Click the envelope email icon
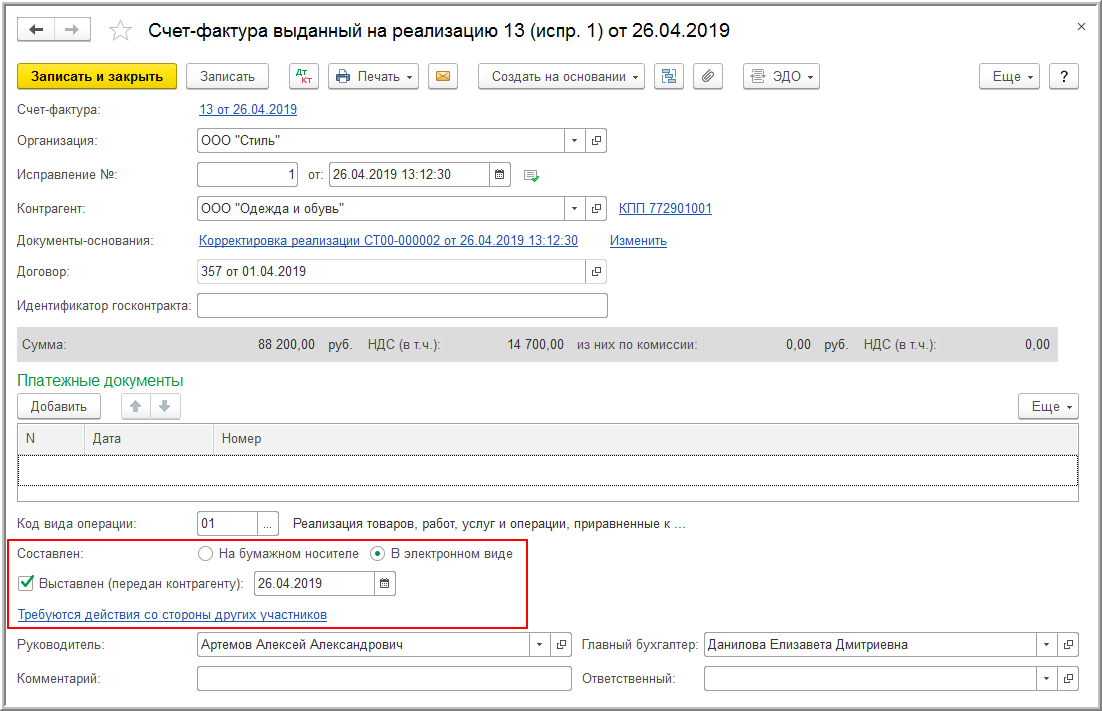 pyautogui.click(x=442, y=77)
